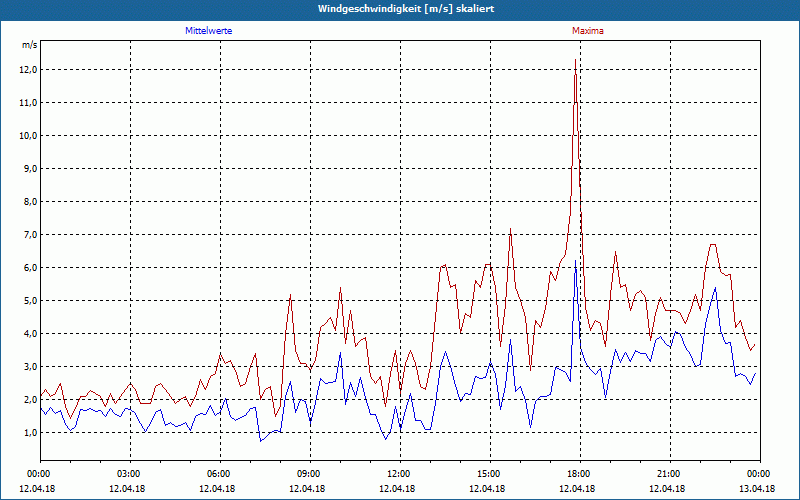Screen dimensions: 800x500
Task: Click the y-axis value '1,0'
Action: [31, 433]
